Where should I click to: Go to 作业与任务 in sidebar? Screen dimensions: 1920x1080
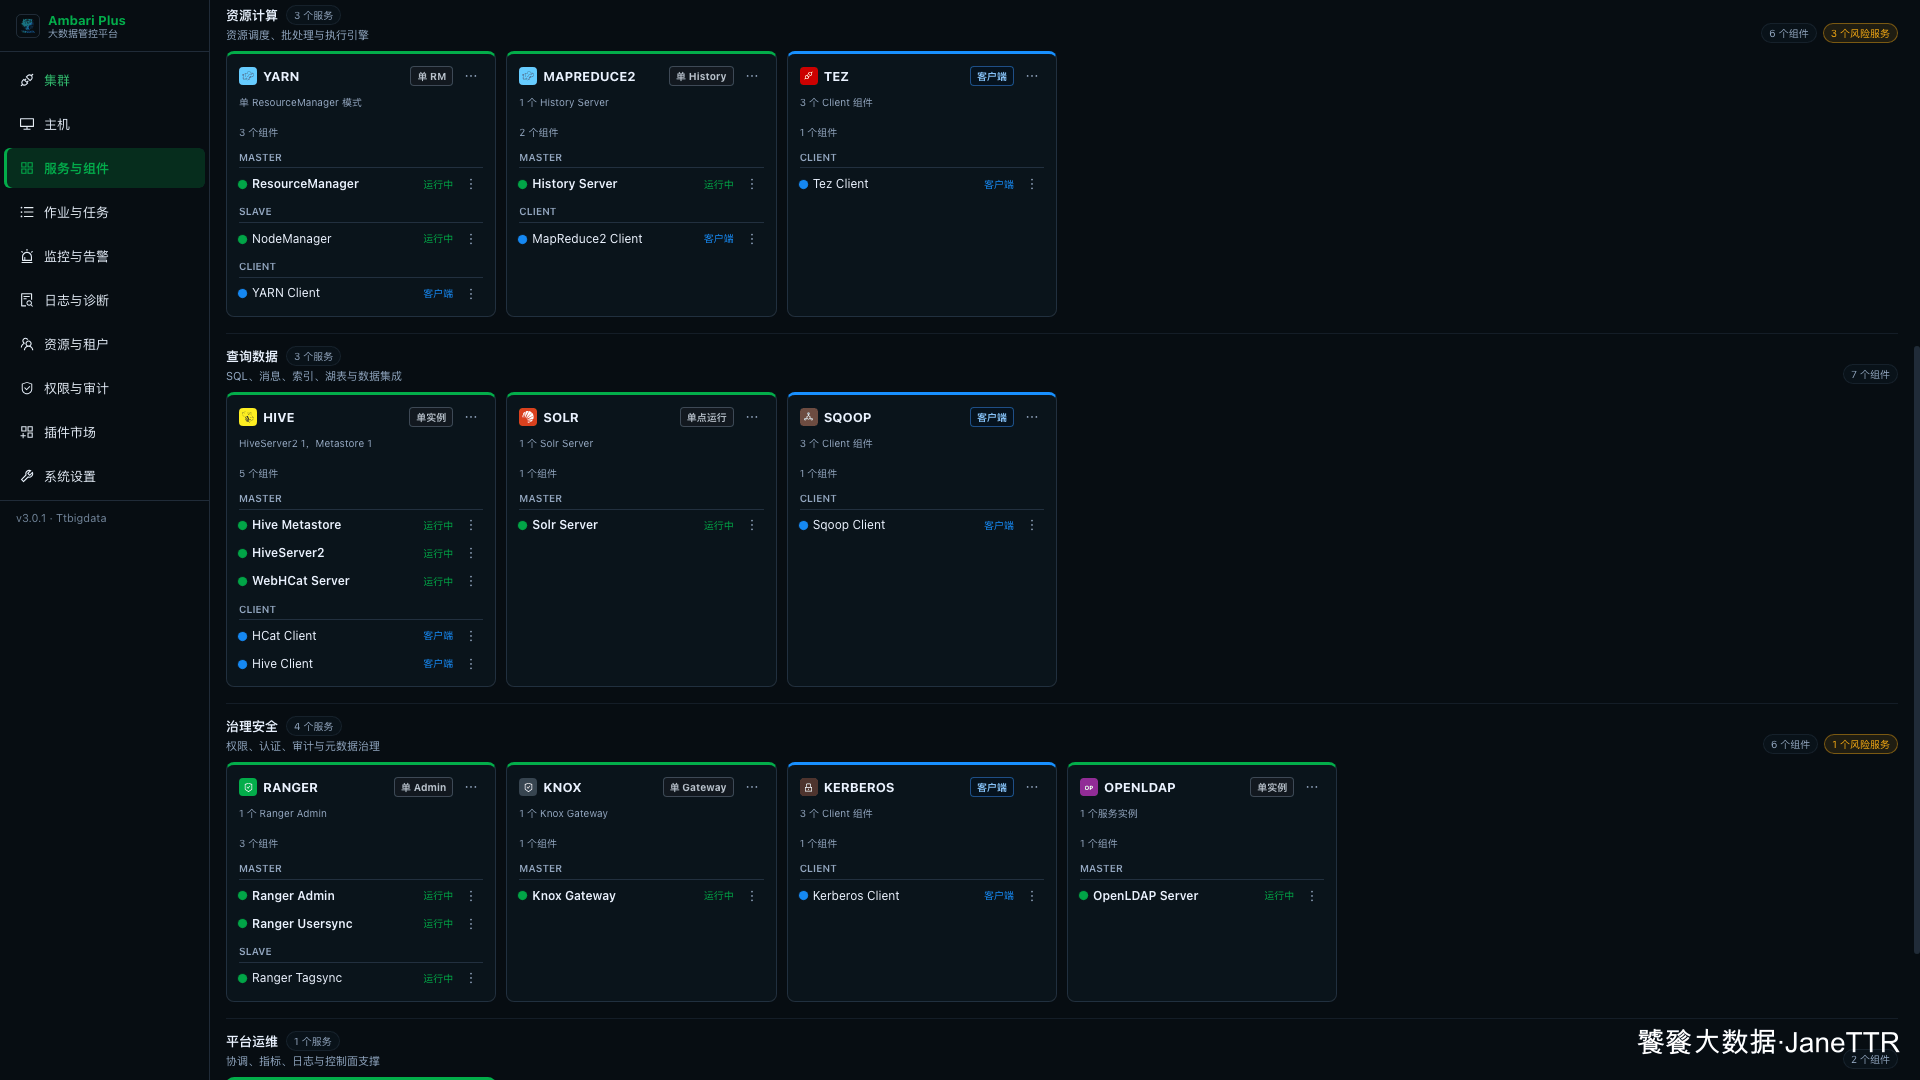[104, 212]
